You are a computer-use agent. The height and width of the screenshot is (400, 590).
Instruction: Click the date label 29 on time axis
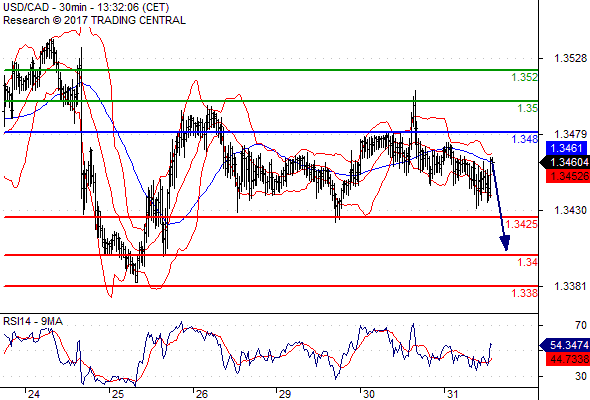(285, 394)
